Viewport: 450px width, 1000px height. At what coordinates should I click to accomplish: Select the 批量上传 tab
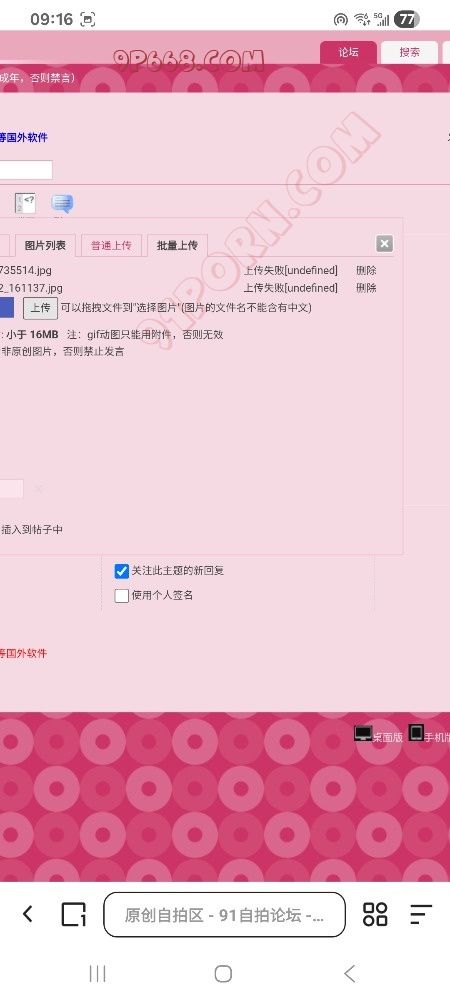click(177, 245)
